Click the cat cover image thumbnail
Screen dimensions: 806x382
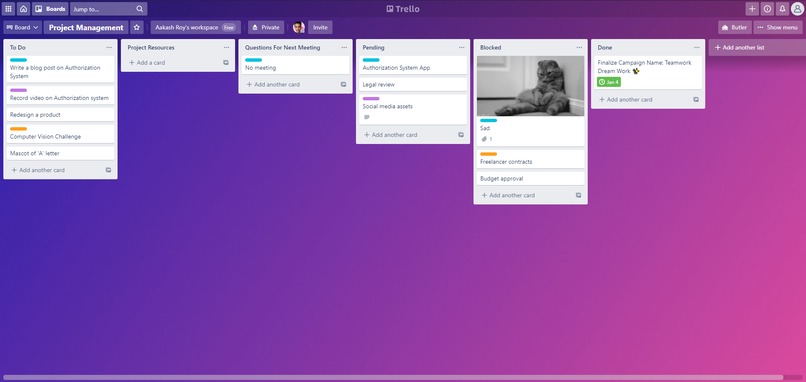[530, 86]
